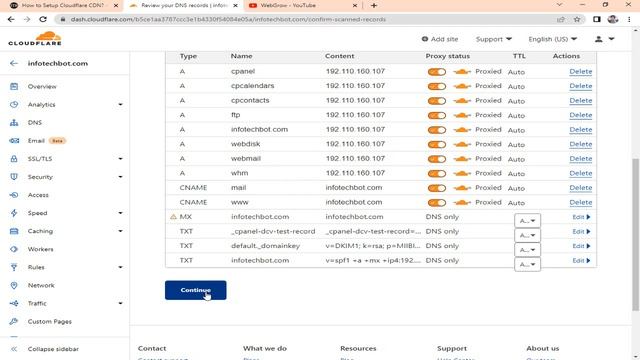
Task: Switch to How to Setup Cloudflare CDN tab
Action: click(x=64, y=6)
